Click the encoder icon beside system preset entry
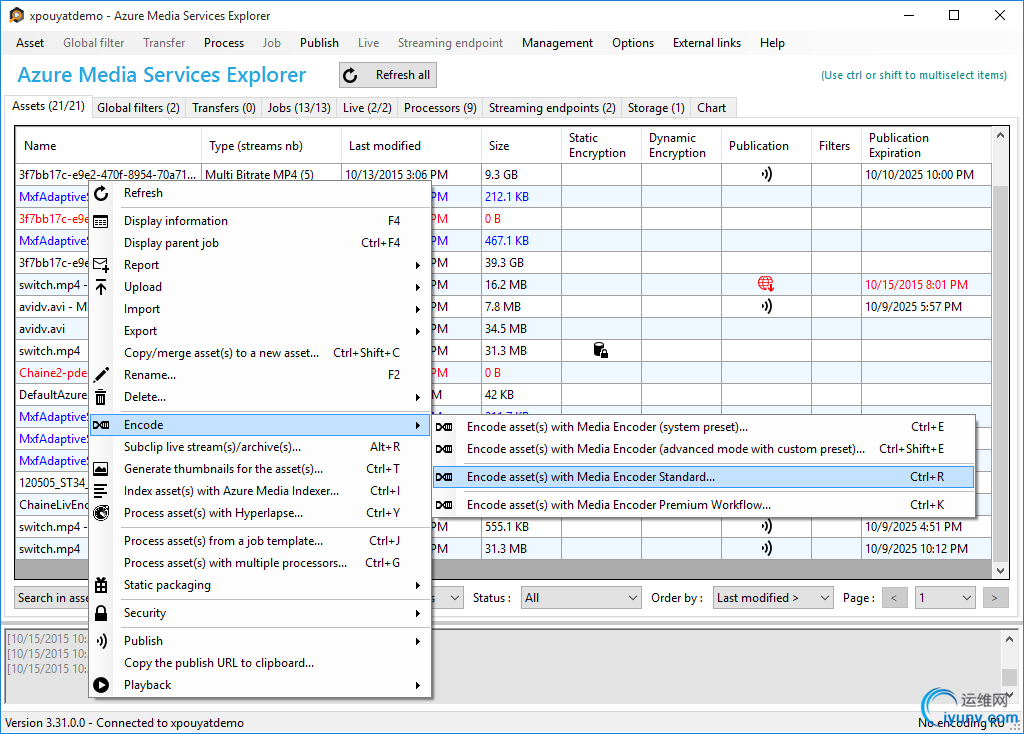The height and width of the screenshot is (734, 1024). click(x=444, y=427)
